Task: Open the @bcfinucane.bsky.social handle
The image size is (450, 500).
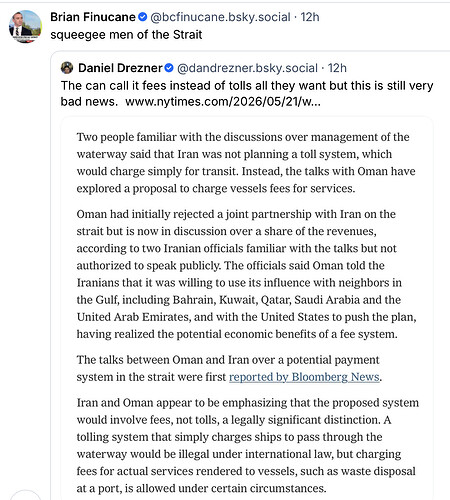Action: (x=220, y=17)
